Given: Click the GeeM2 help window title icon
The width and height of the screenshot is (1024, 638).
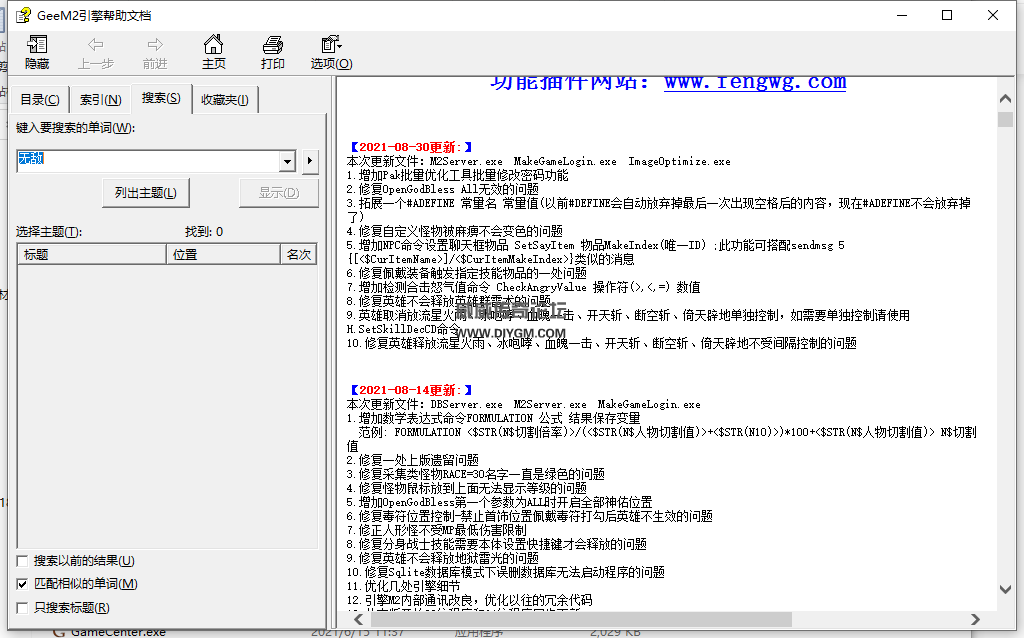Looking at the screenshot, I should tap(24, 15).
